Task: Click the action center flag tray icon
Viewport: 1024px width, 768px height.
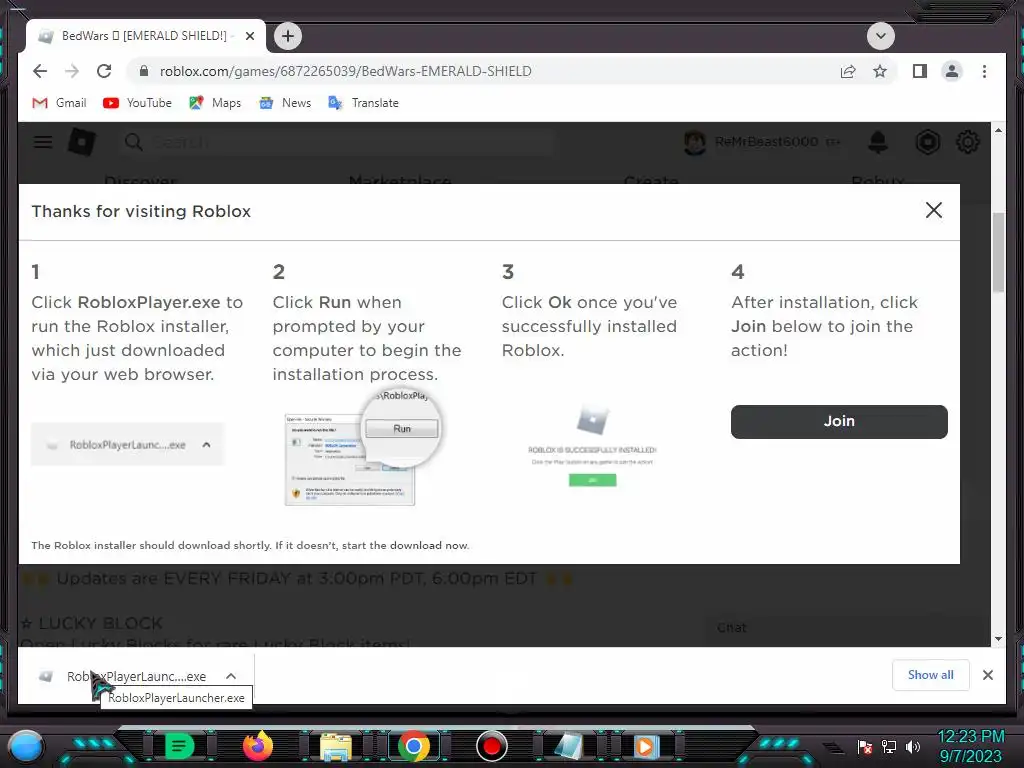Action: point(865,746)
